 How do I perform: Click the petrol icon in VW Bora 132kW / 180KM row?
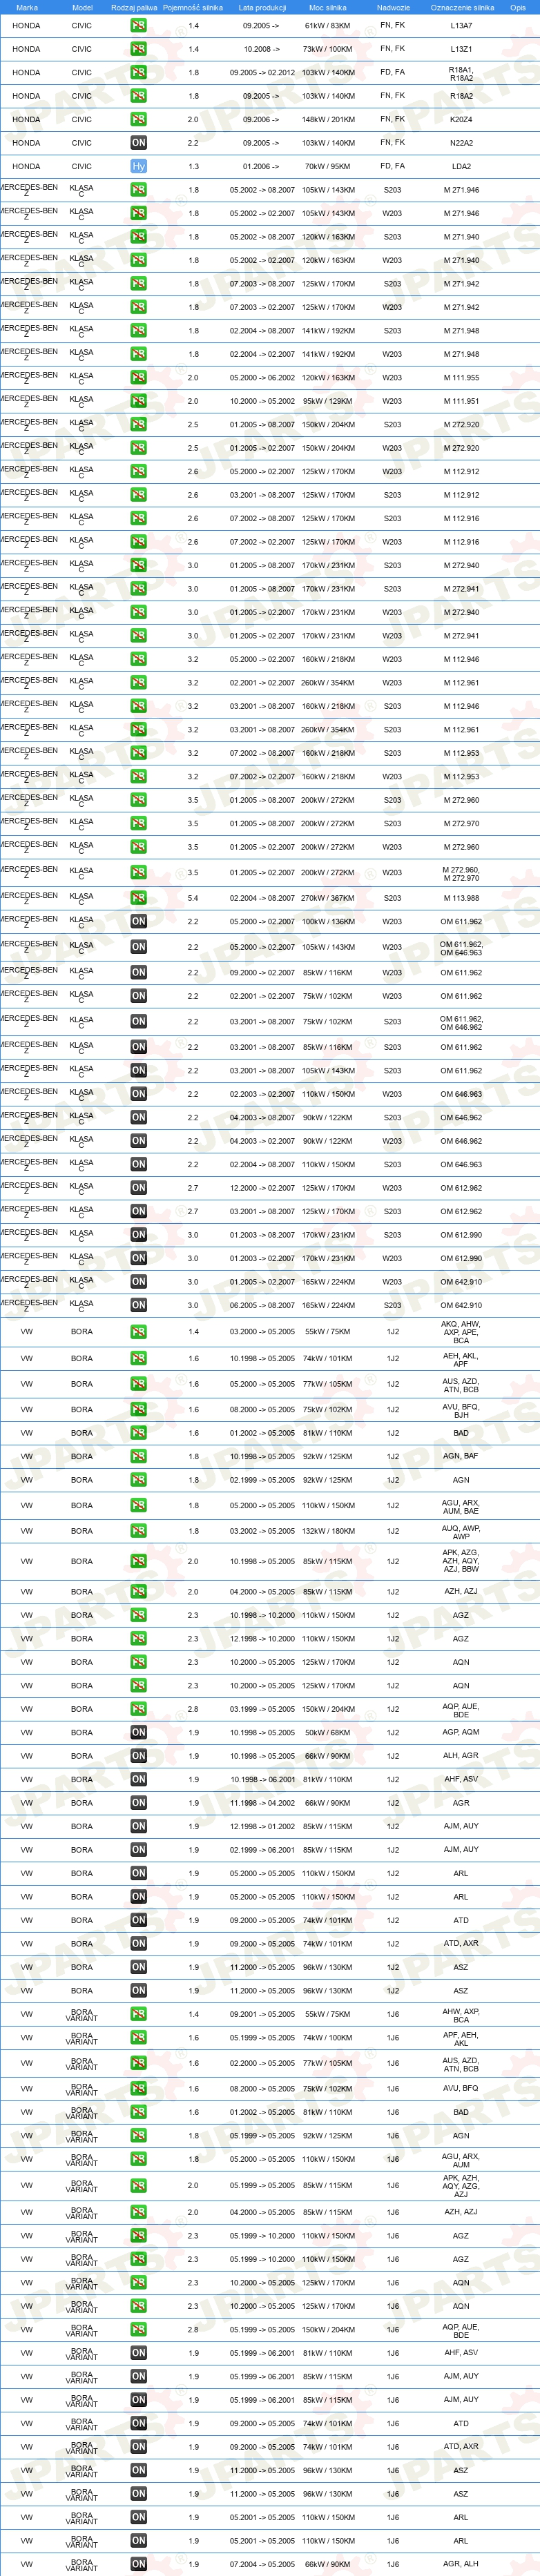139,1531
